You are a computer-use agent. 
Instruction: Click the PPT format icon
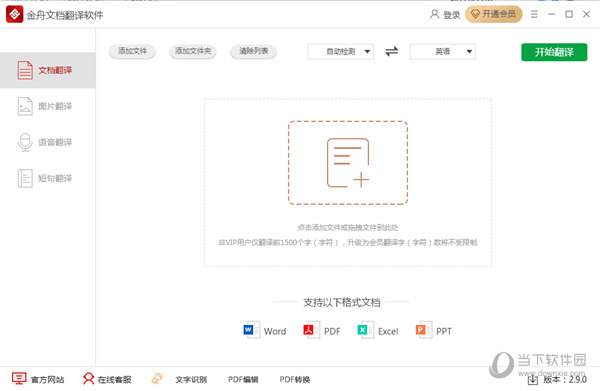[x=424, y=330]
